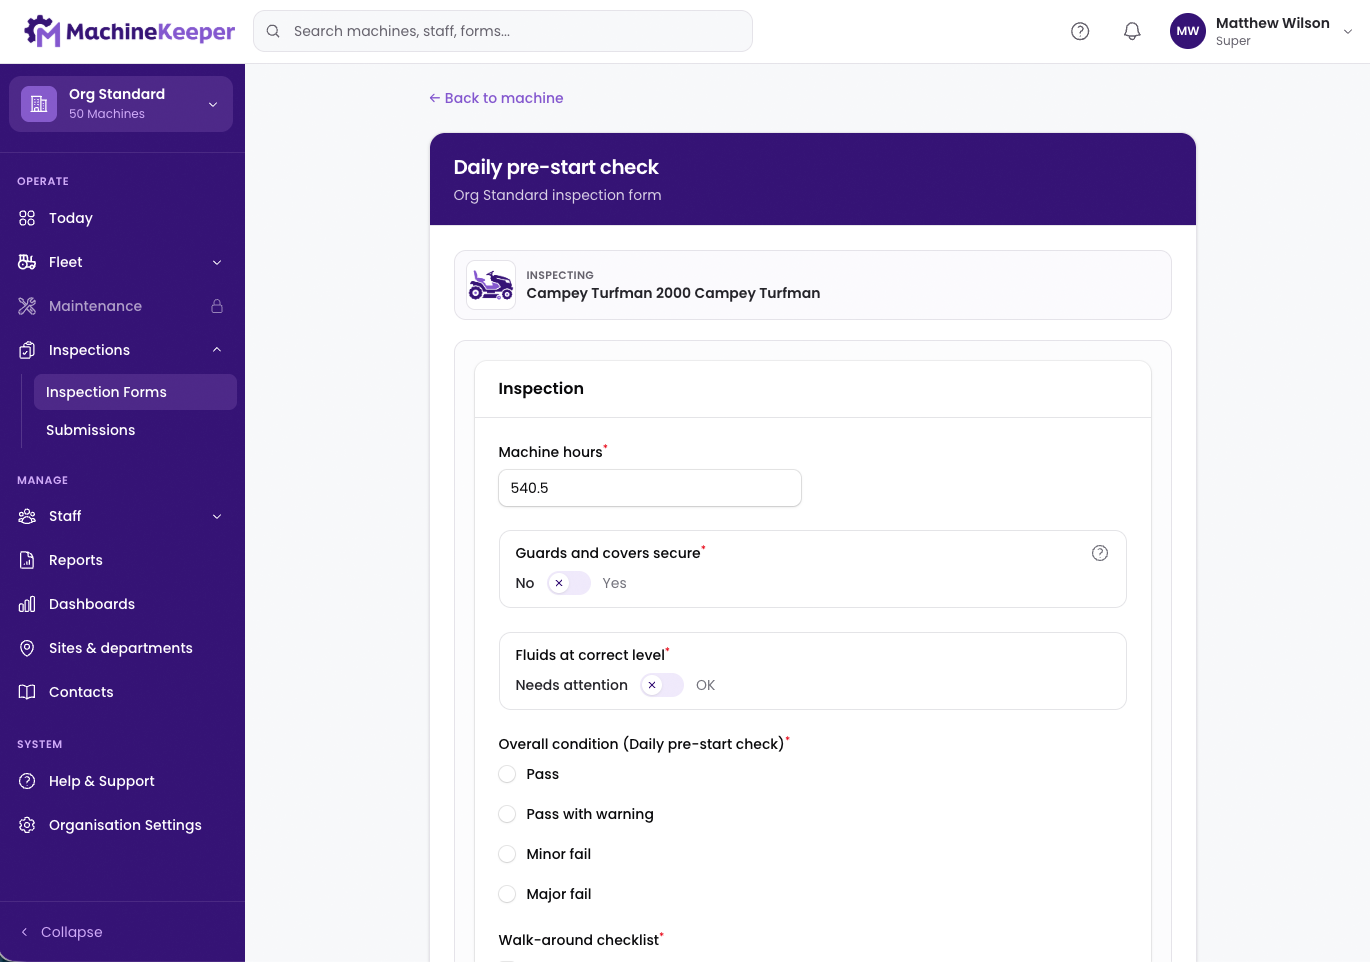This screenshot has height=962, width=1370.
Task: Click the mower machine thumbnail
Action: (x=491, y=285)
